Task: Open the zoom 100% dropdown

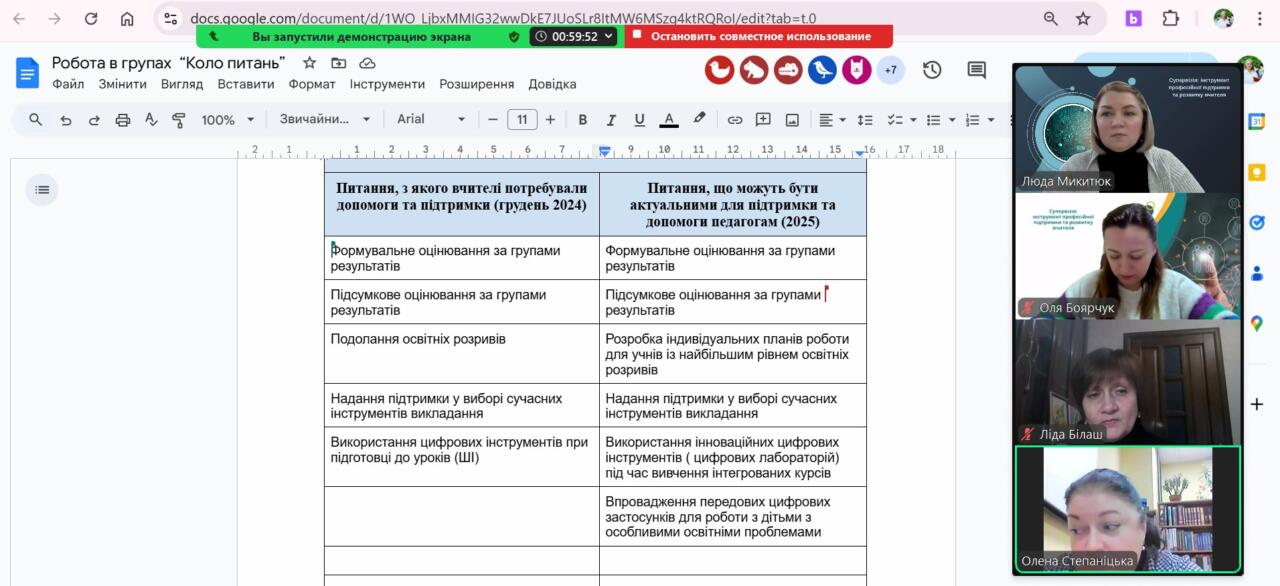Action: 228,120
